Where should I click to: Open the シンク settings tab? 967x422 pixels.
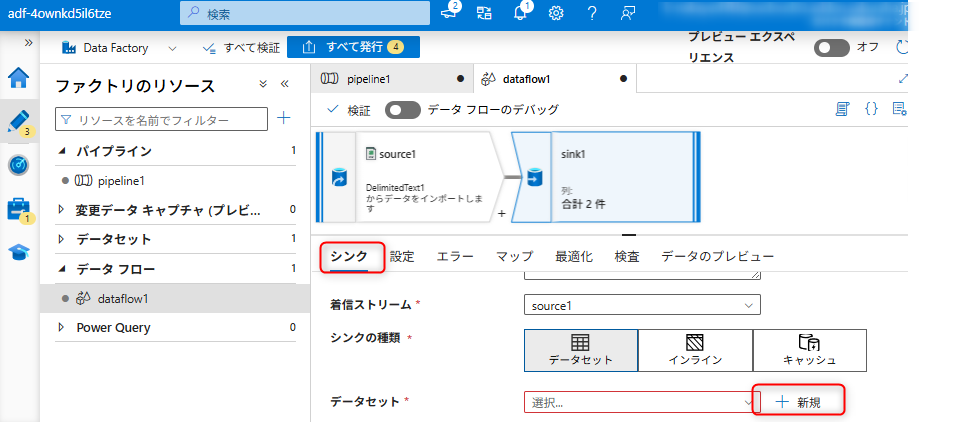click(349, 257)
